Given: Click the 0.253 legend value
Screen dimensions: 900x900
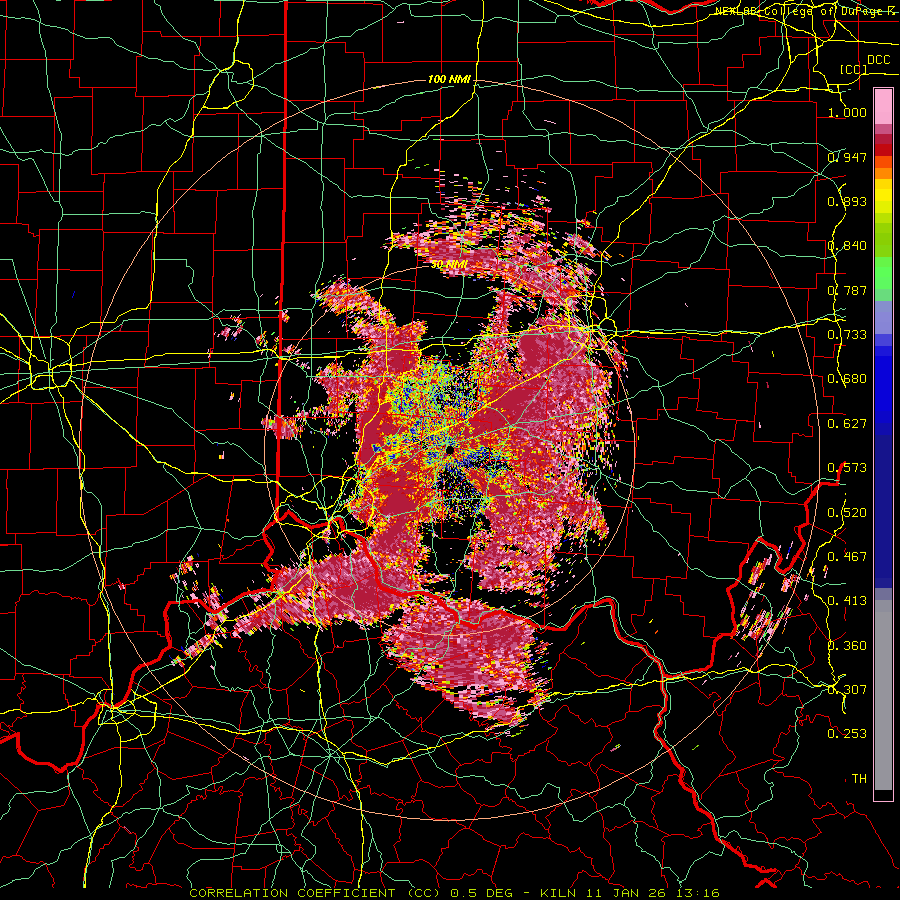Looking at the screenshot, I should [847, 734].
